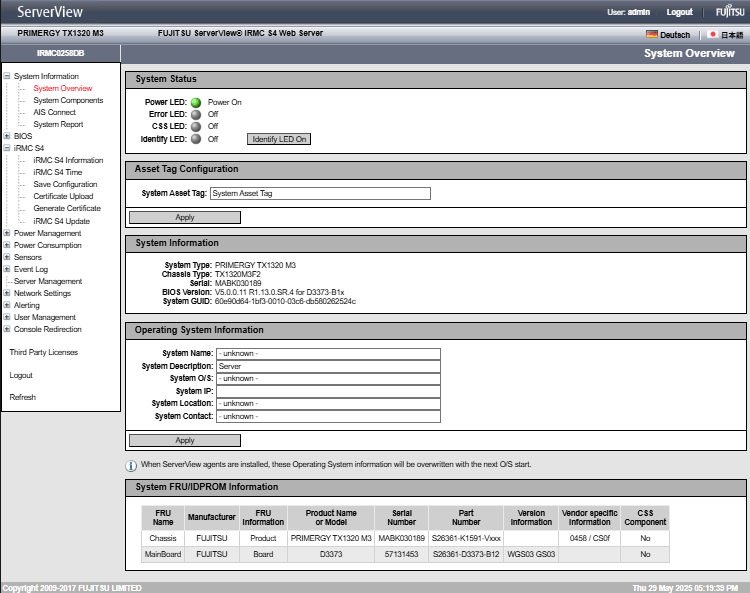The width and height of the screenshot is (750, 593).
Task: Click the Identify LED On button
Action: (279, 139)
